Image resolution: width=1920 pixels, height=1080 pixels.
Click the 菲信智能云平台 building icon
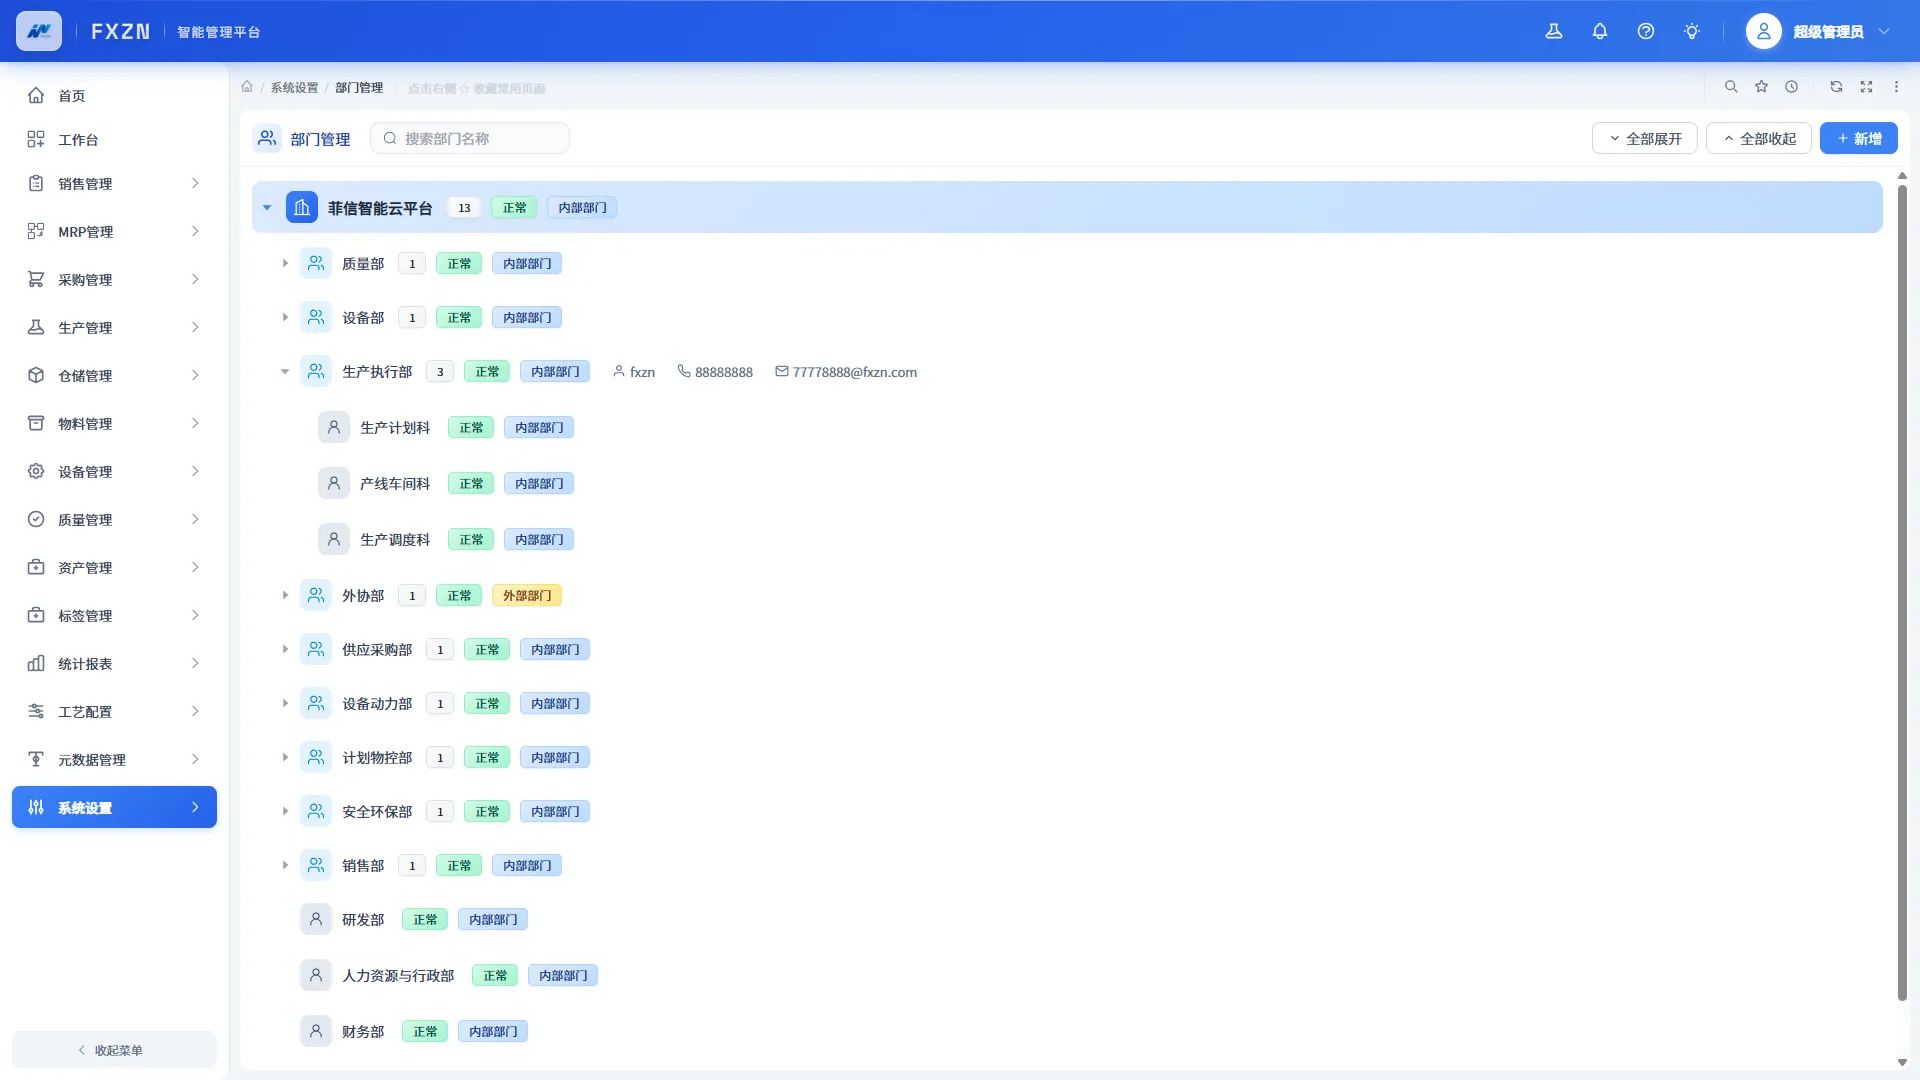tap(302, 207)
